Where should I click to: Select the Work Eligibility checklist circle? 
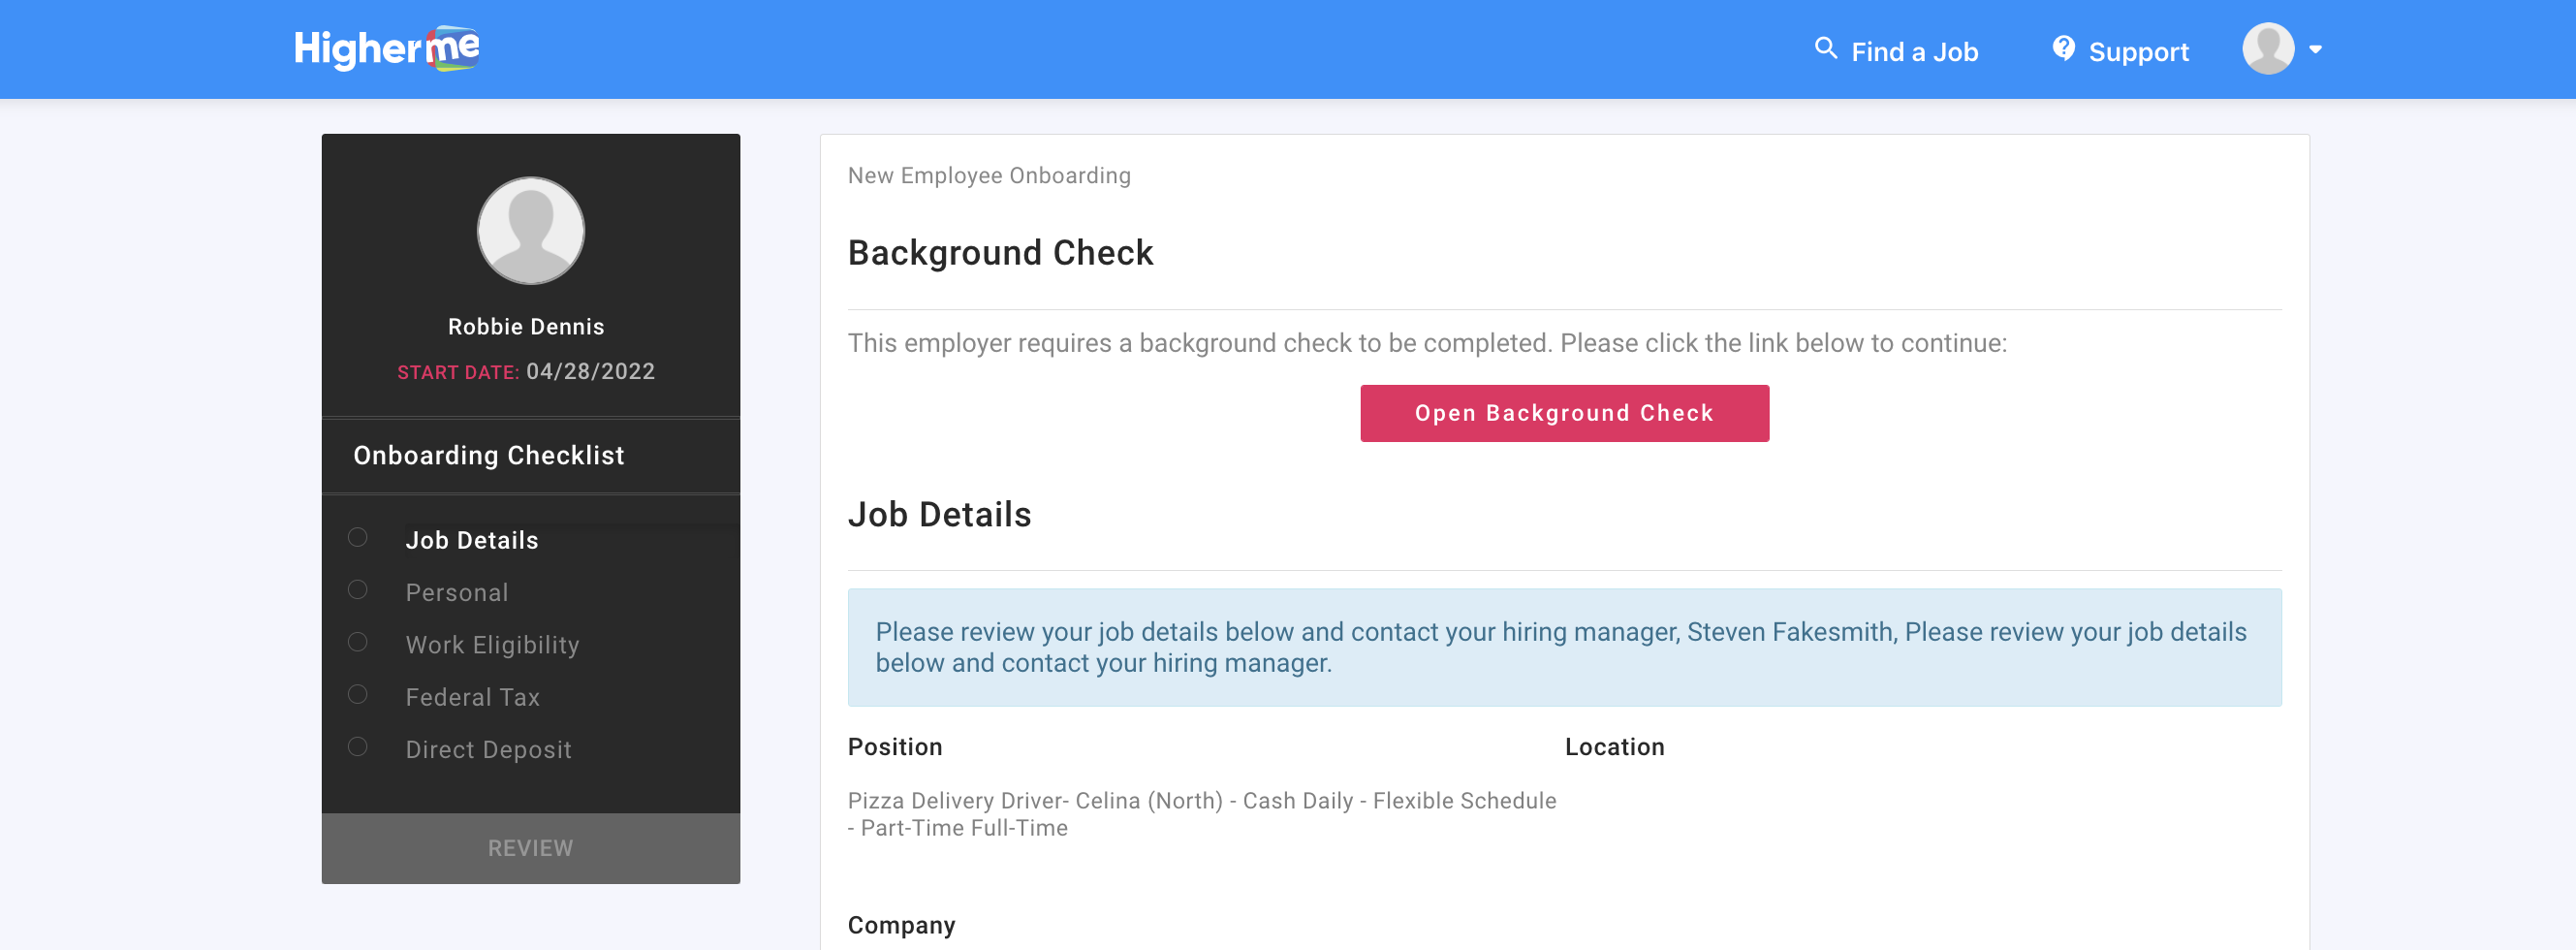(x=357, y=642)
